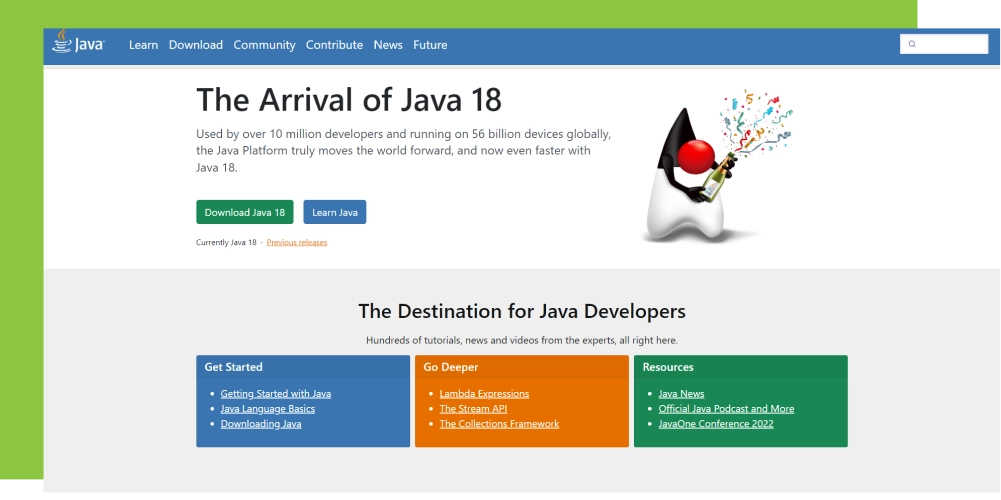Click the Go Deeper card header
The image size is (1001, 500).
pyautogui.click(x=522, y=367)
